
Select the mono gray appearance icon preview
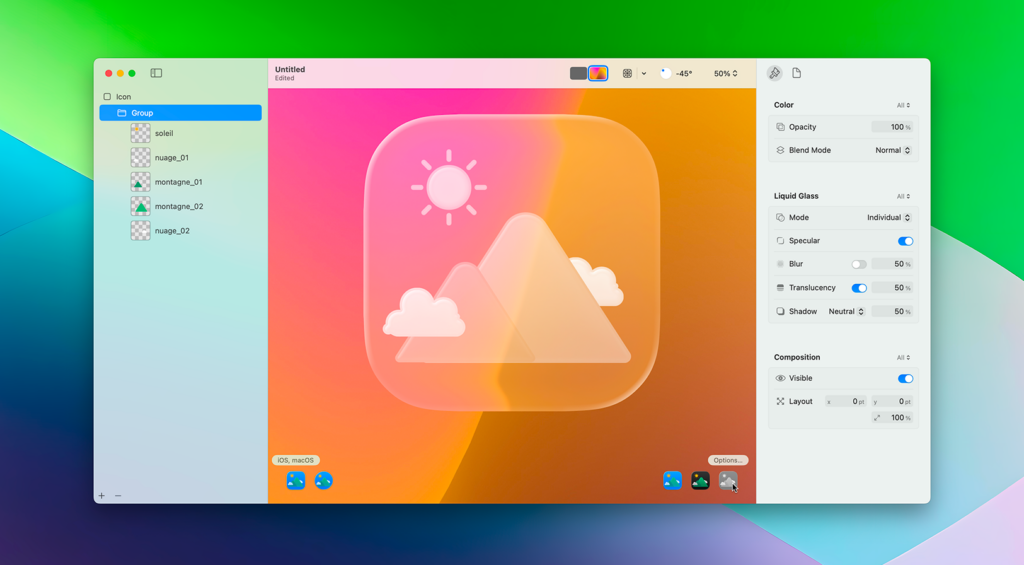coord(728,481)
